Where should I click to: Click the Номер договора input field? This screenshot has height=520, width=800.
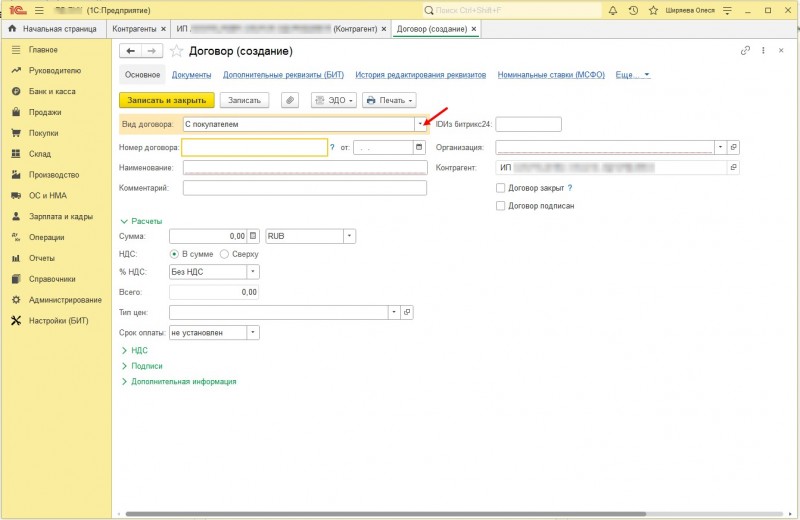[255, 147]
